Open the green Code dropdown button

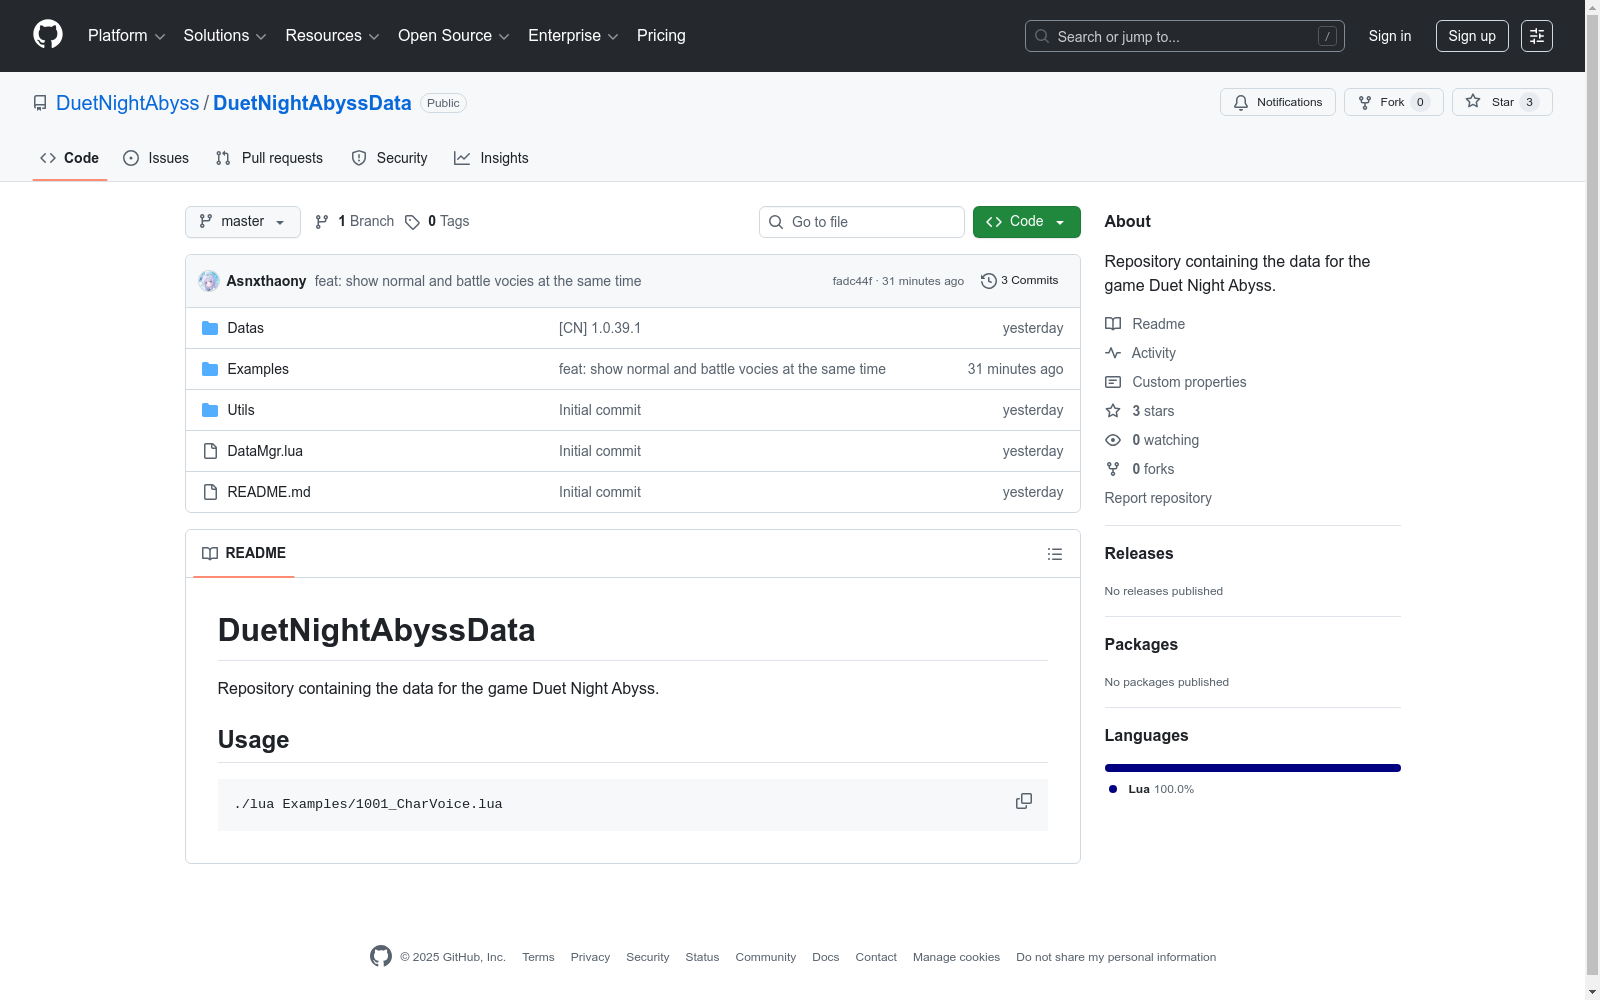(1027, 222)
